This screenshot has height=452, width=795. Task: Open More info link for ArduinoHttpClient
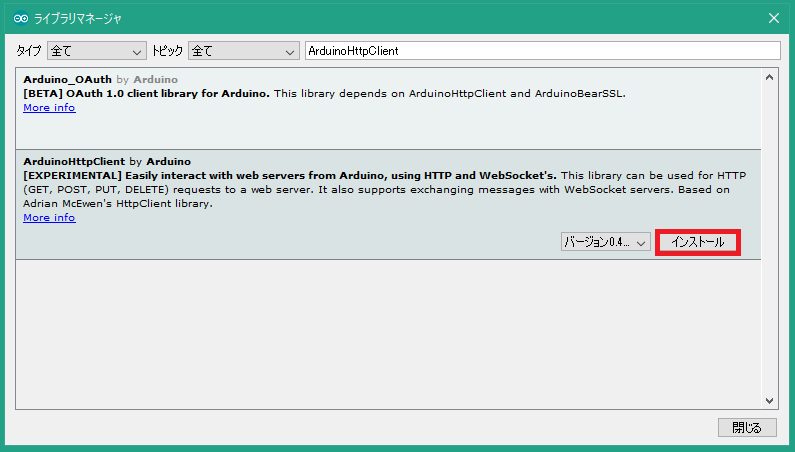coord(49,218)
